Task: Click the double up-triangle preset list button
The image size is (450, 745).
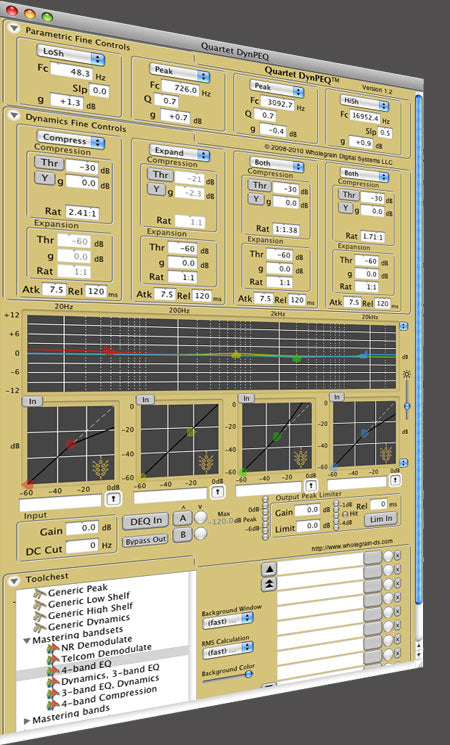Action: [269, 583]
